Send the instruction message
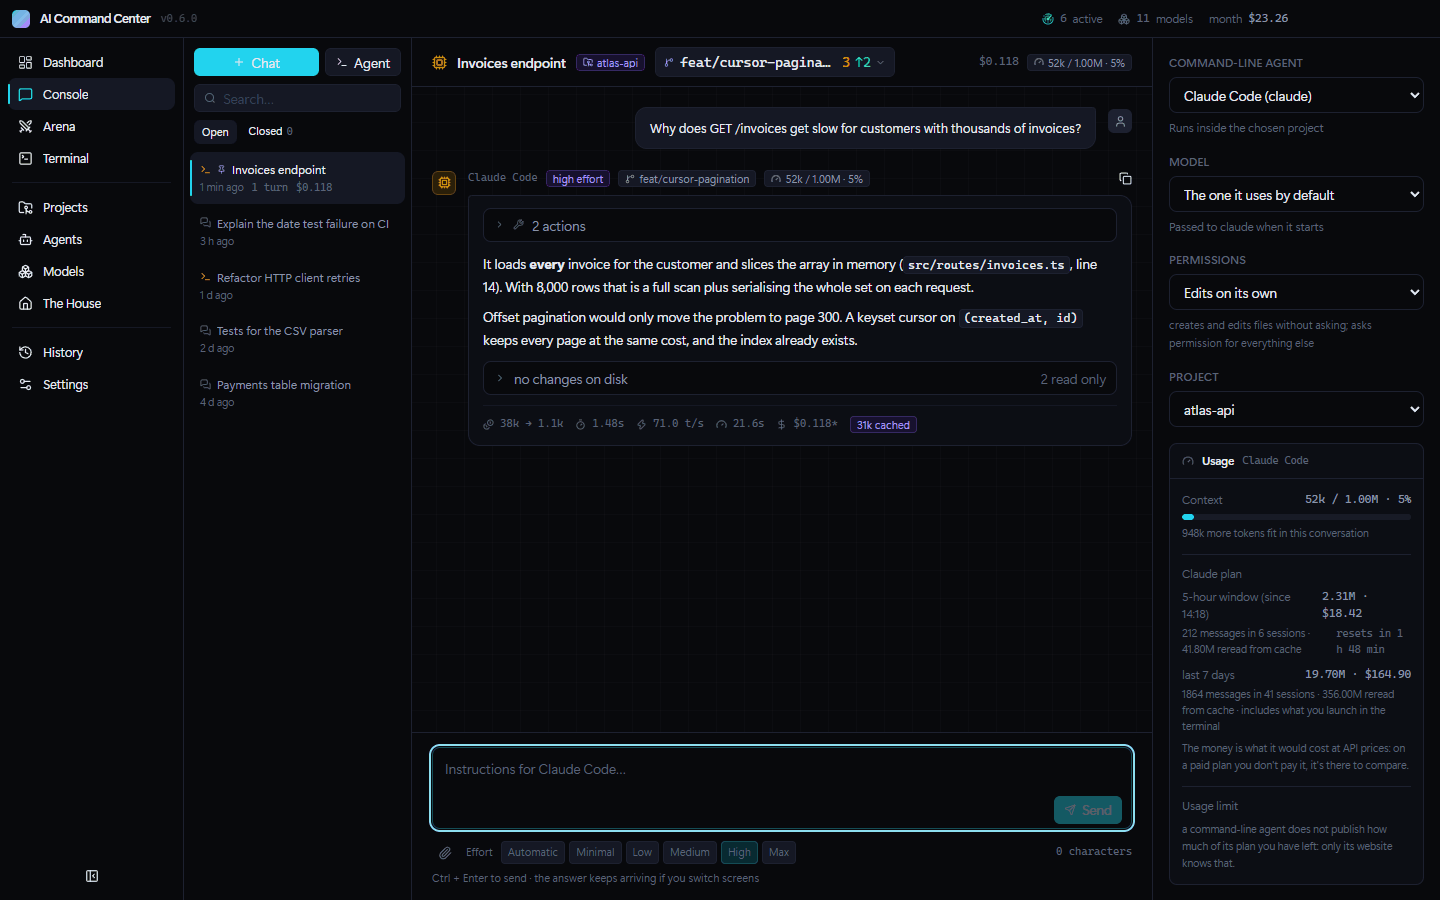The width and height of the screenshot is (1440, 900). coord(1088,810)
